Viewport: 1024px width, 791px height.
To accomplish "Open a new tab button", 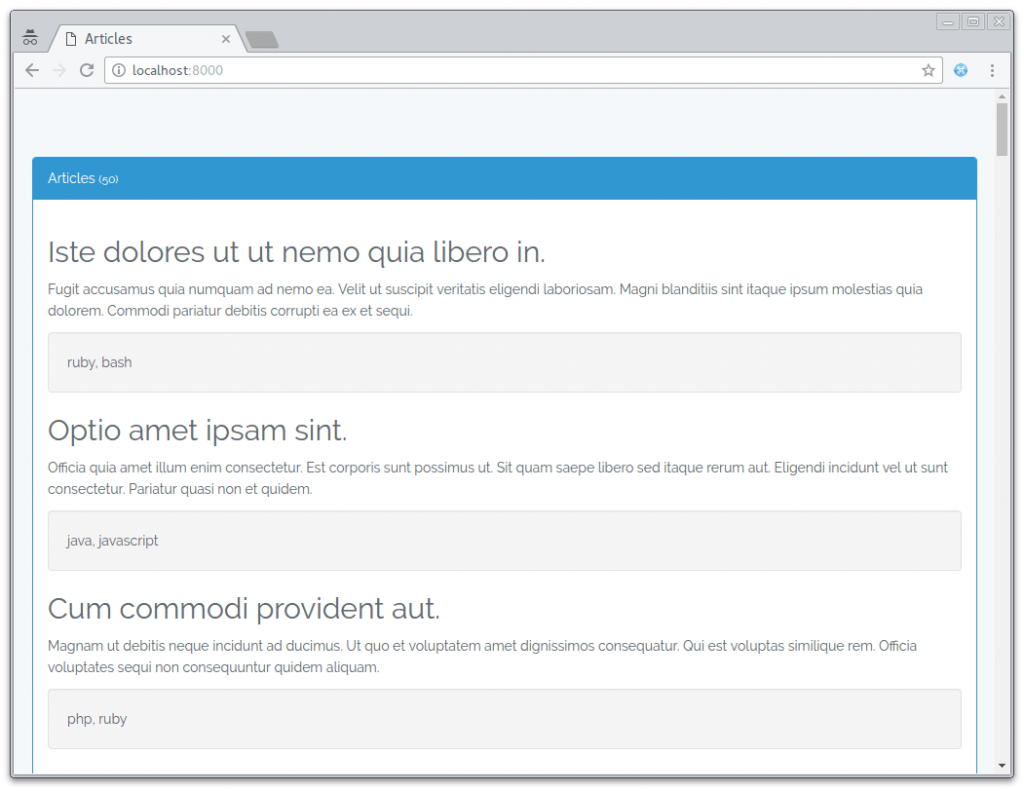I will [x=263, y=40].
